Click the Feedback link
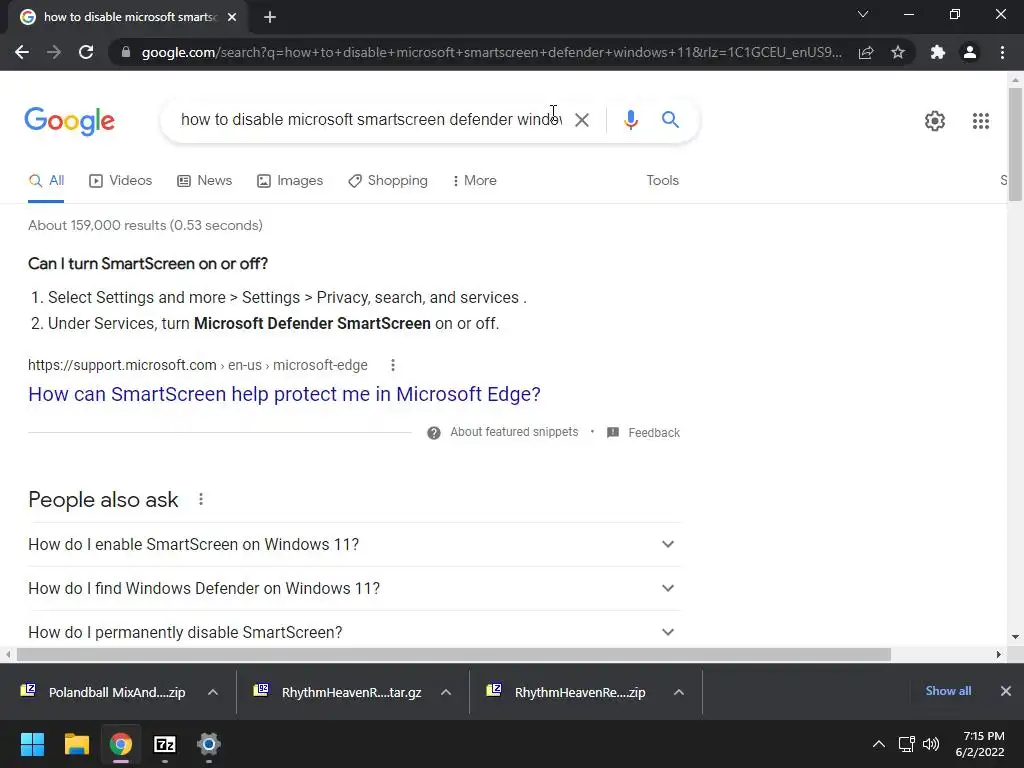Image resolution: width=1024 pixels, height=768 pixels. click(x=643, y=433)
